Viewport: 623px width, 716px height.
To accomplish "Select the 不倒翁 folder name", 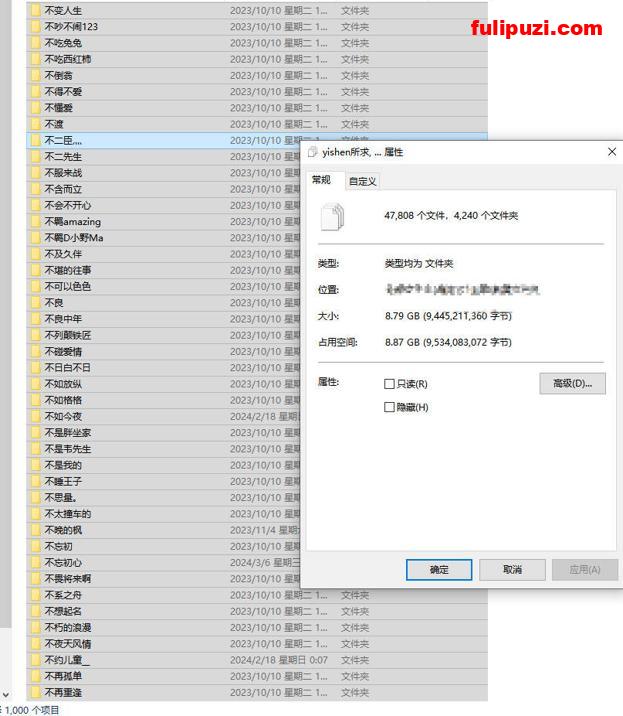I will [x=58, y=75].
